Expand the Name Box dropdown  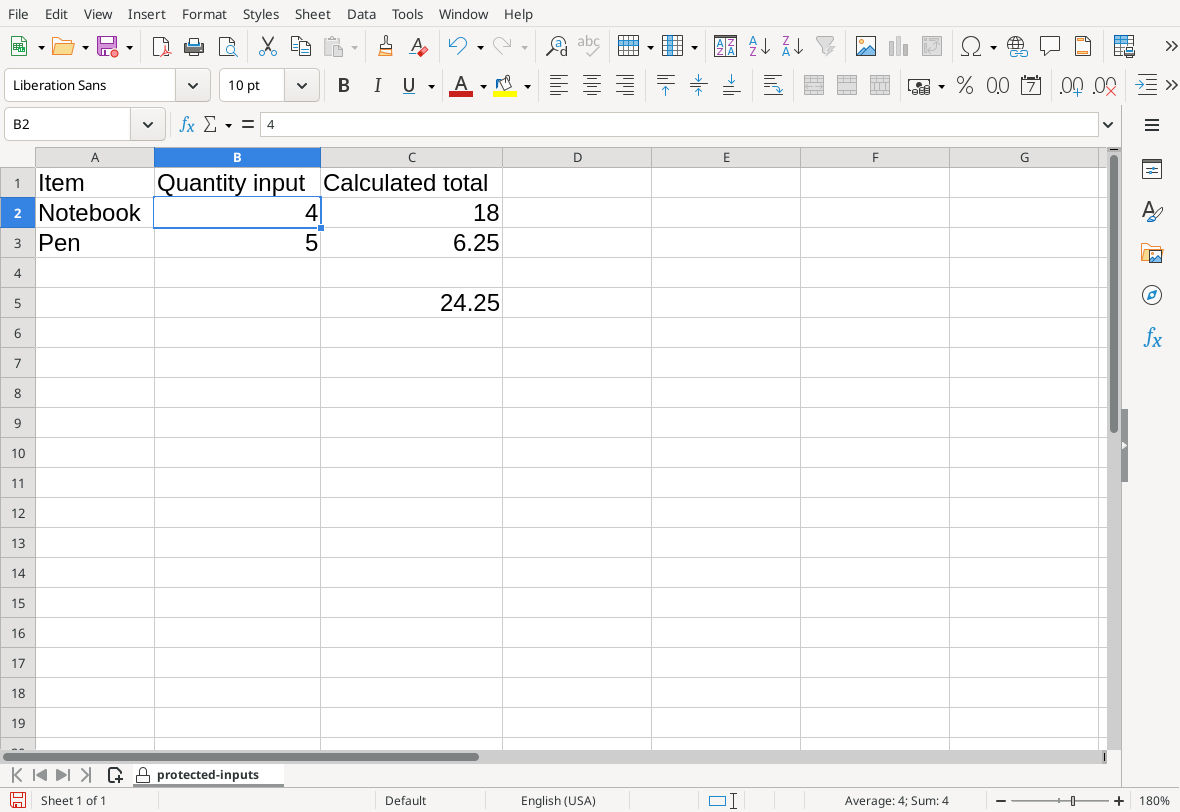point(148,125)
